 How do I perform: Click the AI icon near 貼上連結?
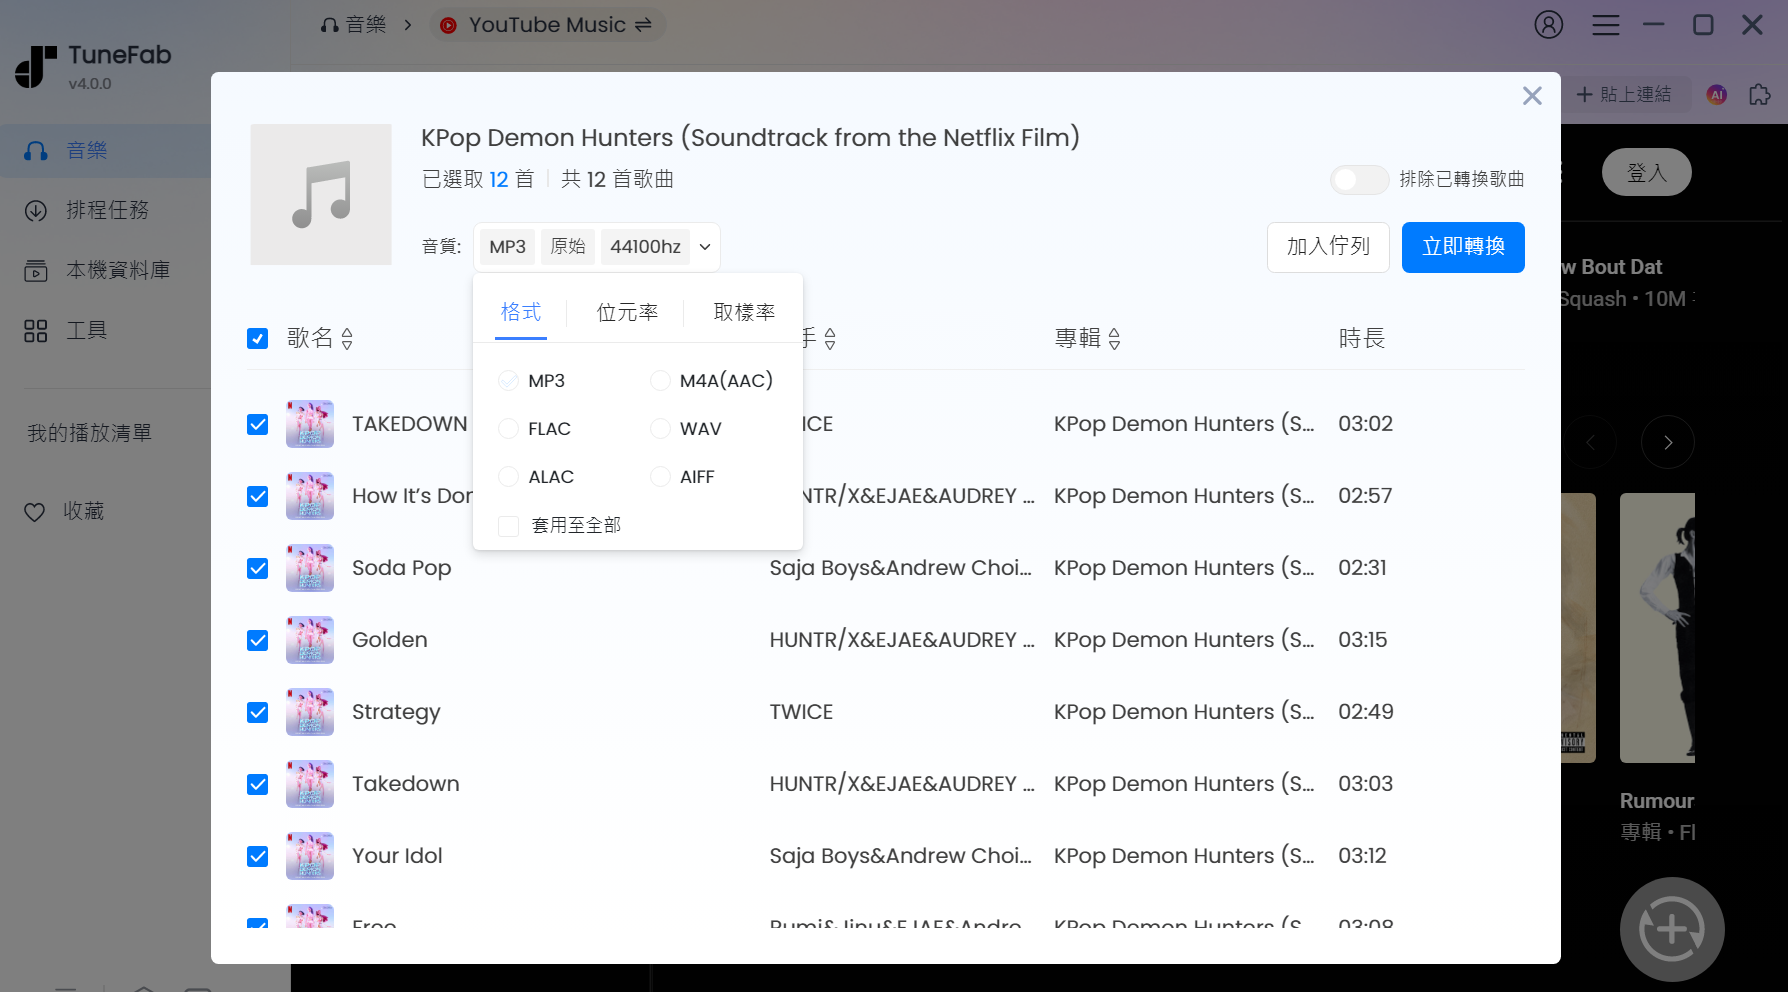[1715, 94]
